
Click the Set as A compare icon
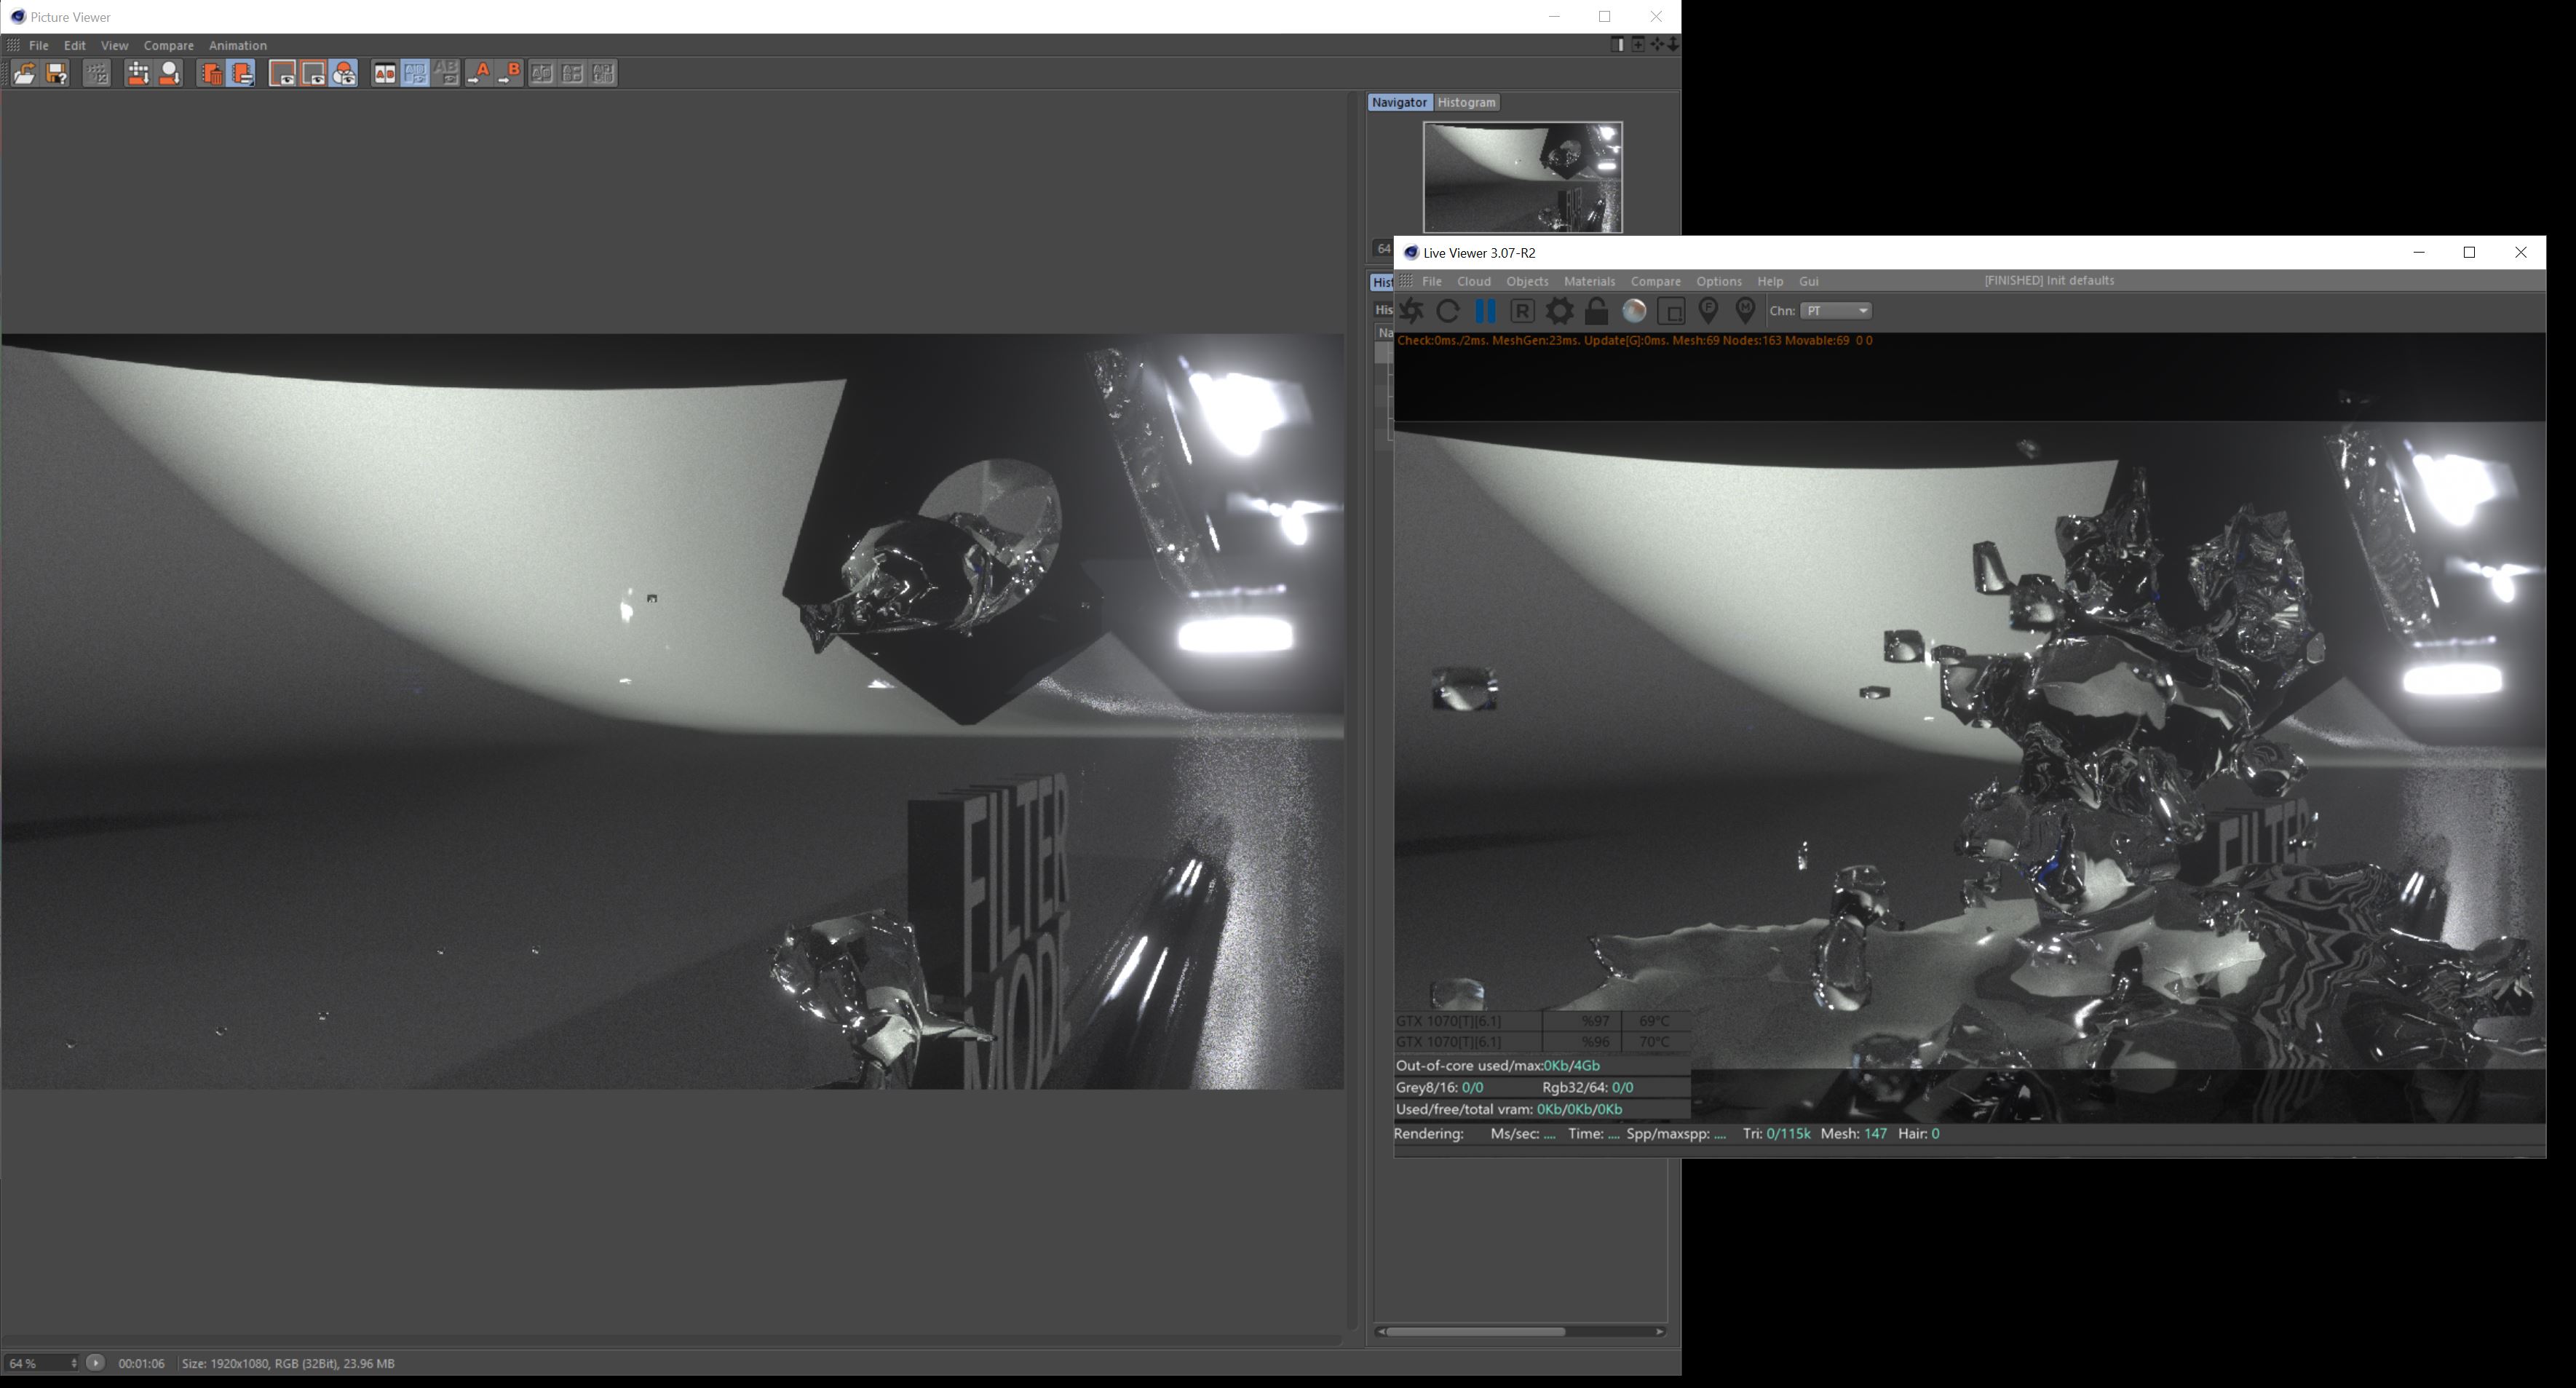coord(479,73)
